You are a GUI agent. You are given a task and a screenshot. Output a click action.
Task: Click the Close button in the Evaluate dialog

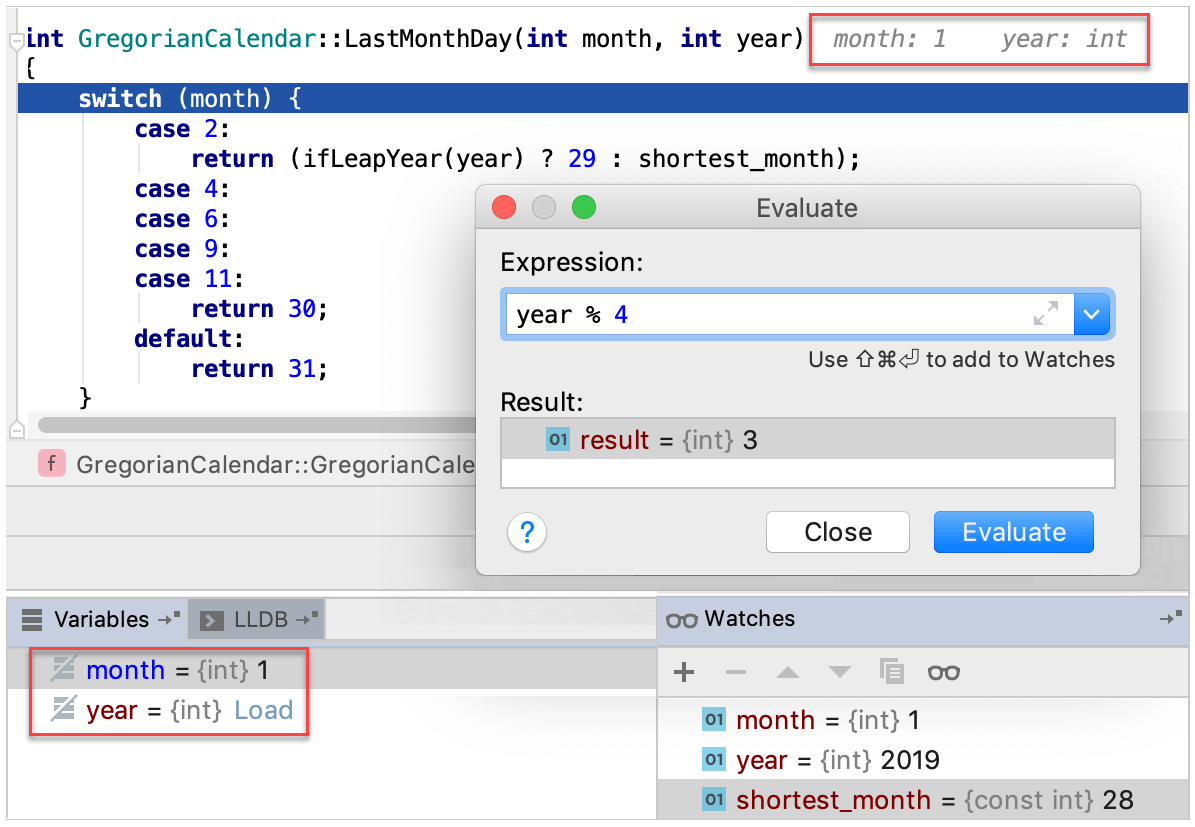point(837,533)
